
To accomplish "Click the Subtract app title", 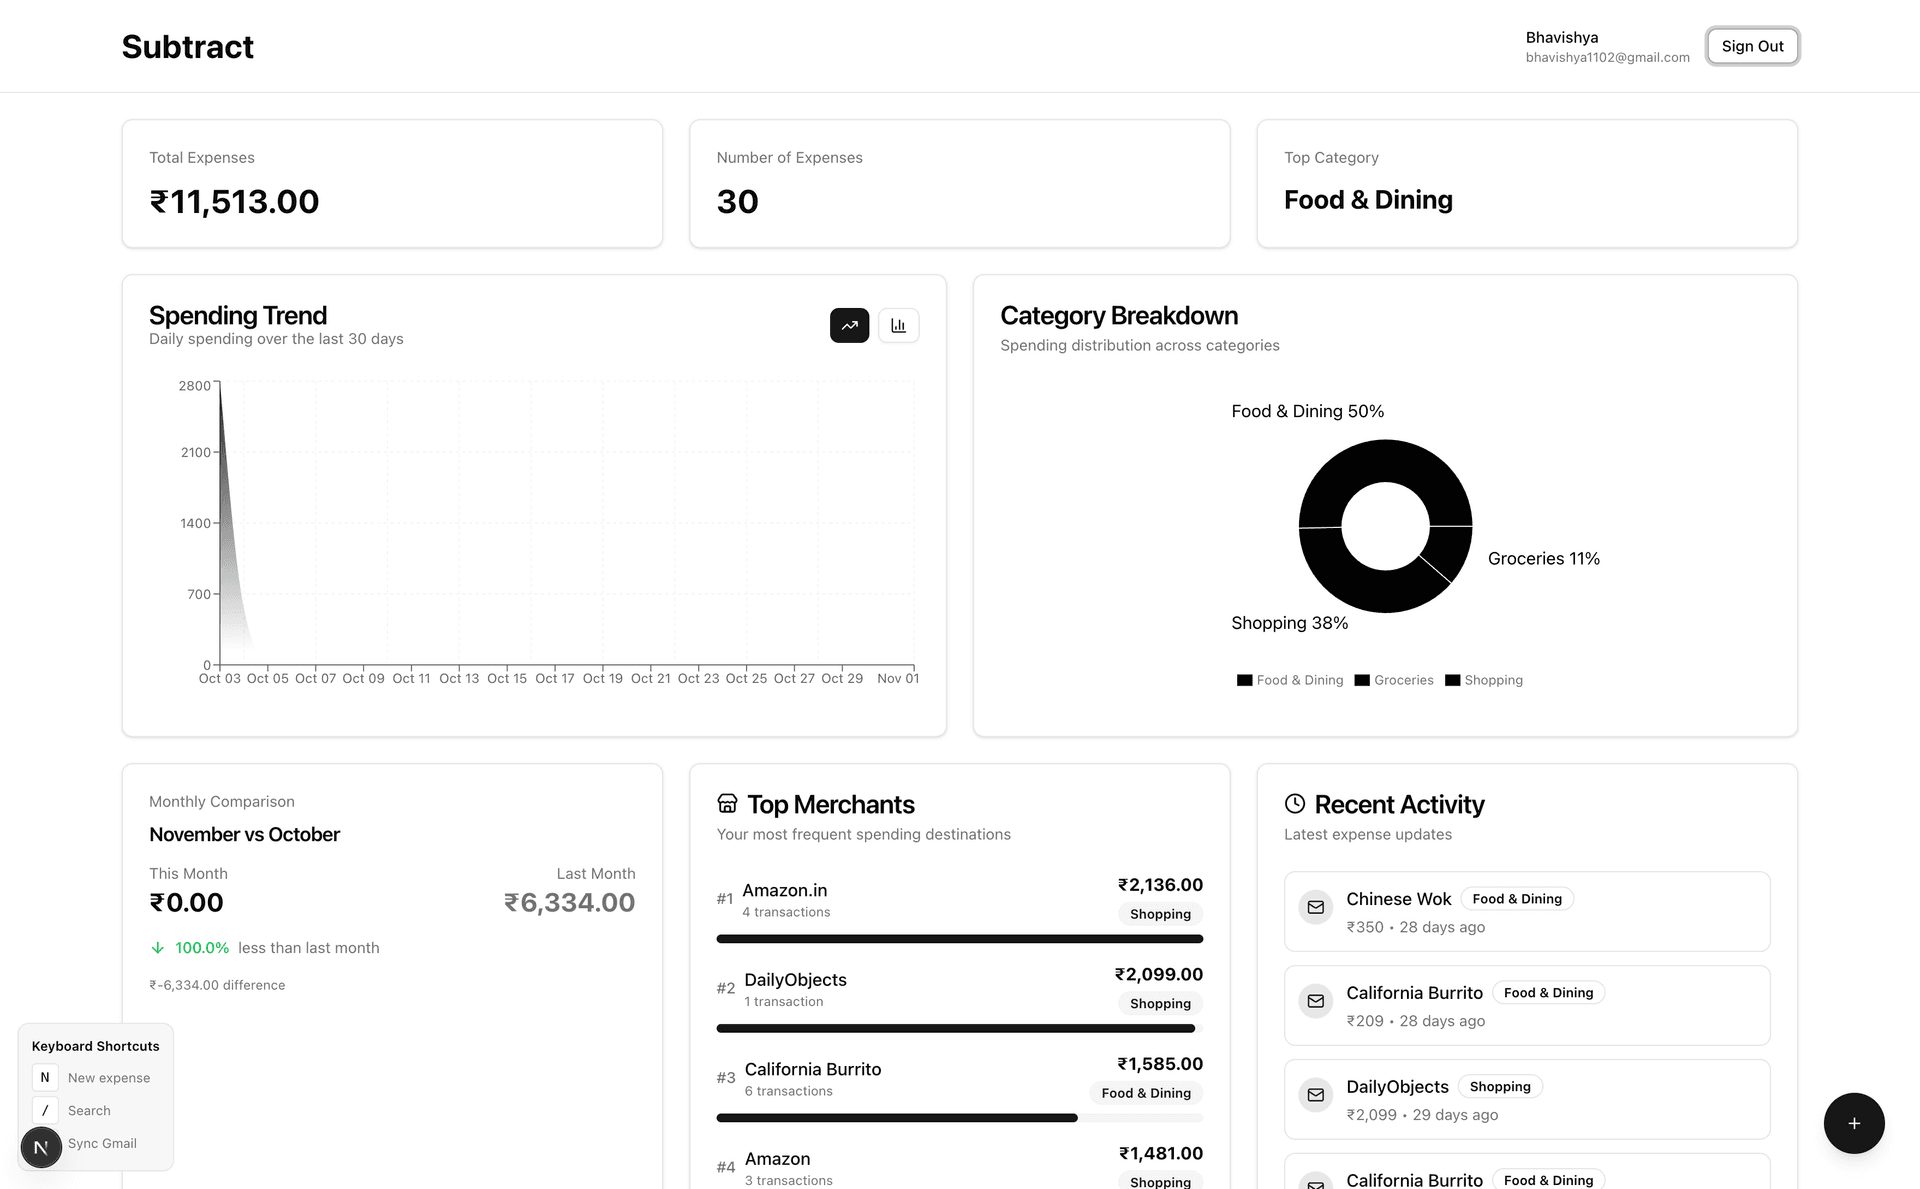I will [187, 47].
